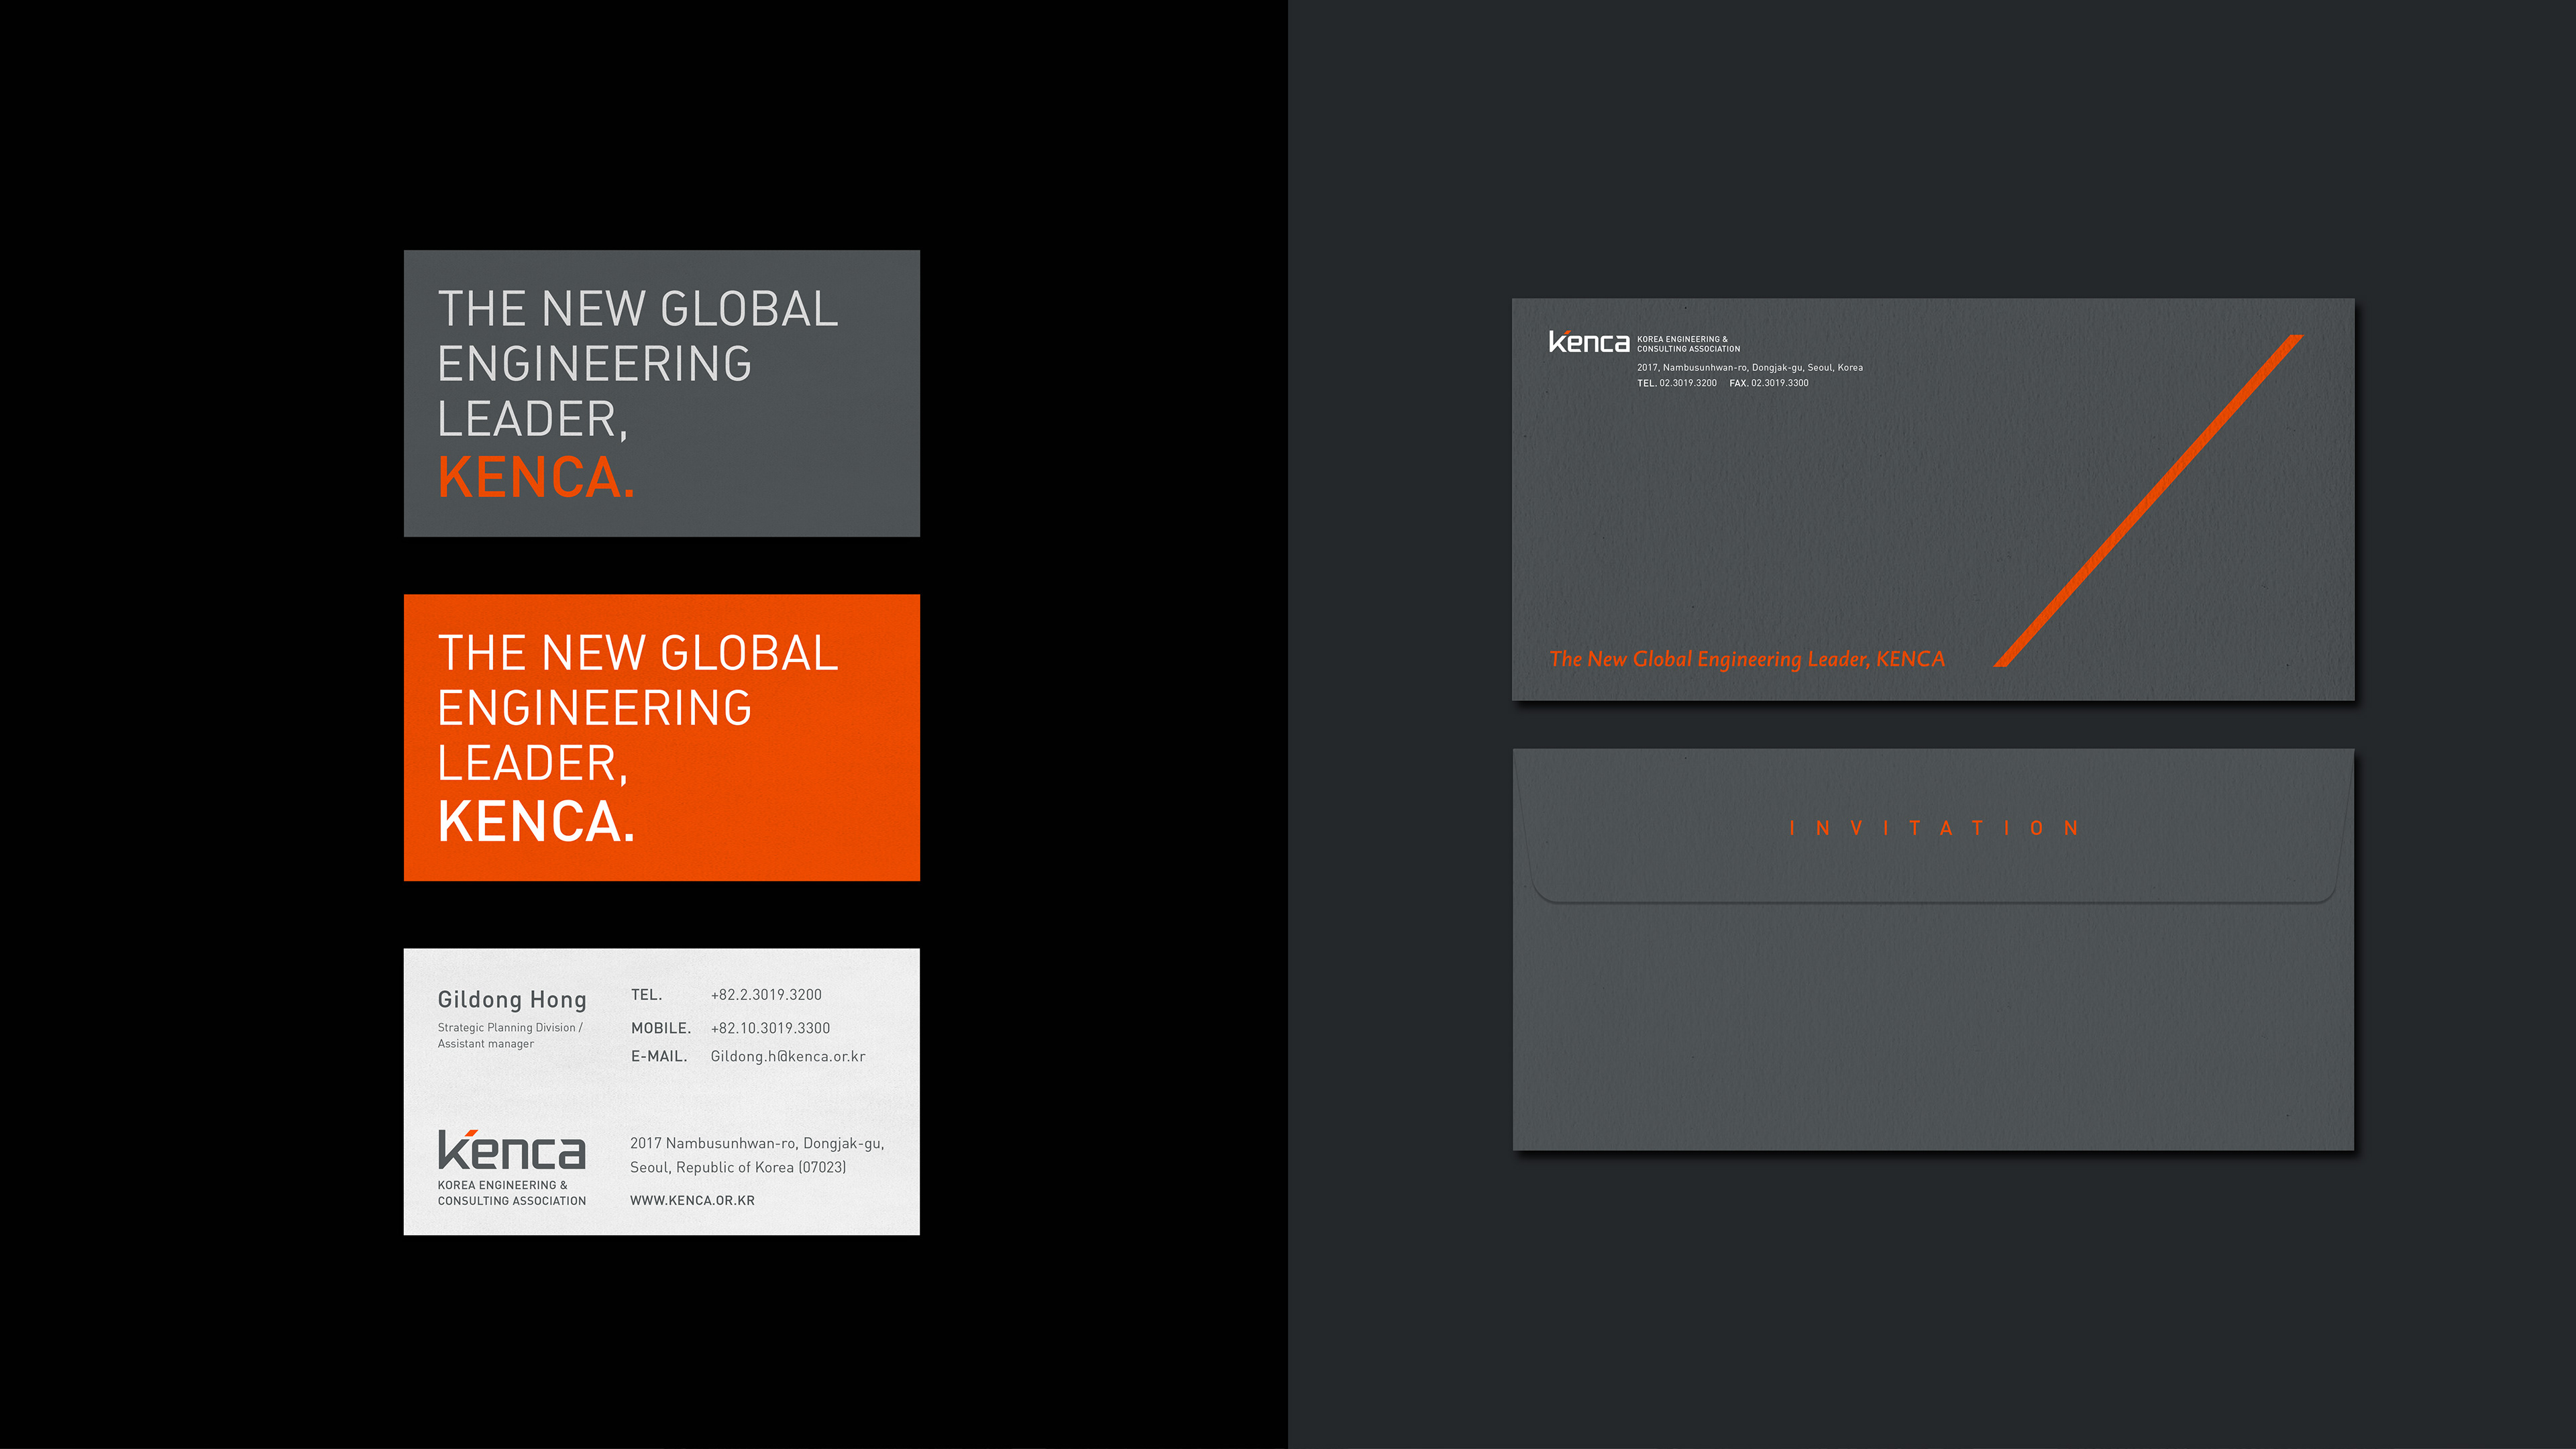
Task: Select "THE NEW GLOBAL" line on the orange card
Action: [637, 654]
